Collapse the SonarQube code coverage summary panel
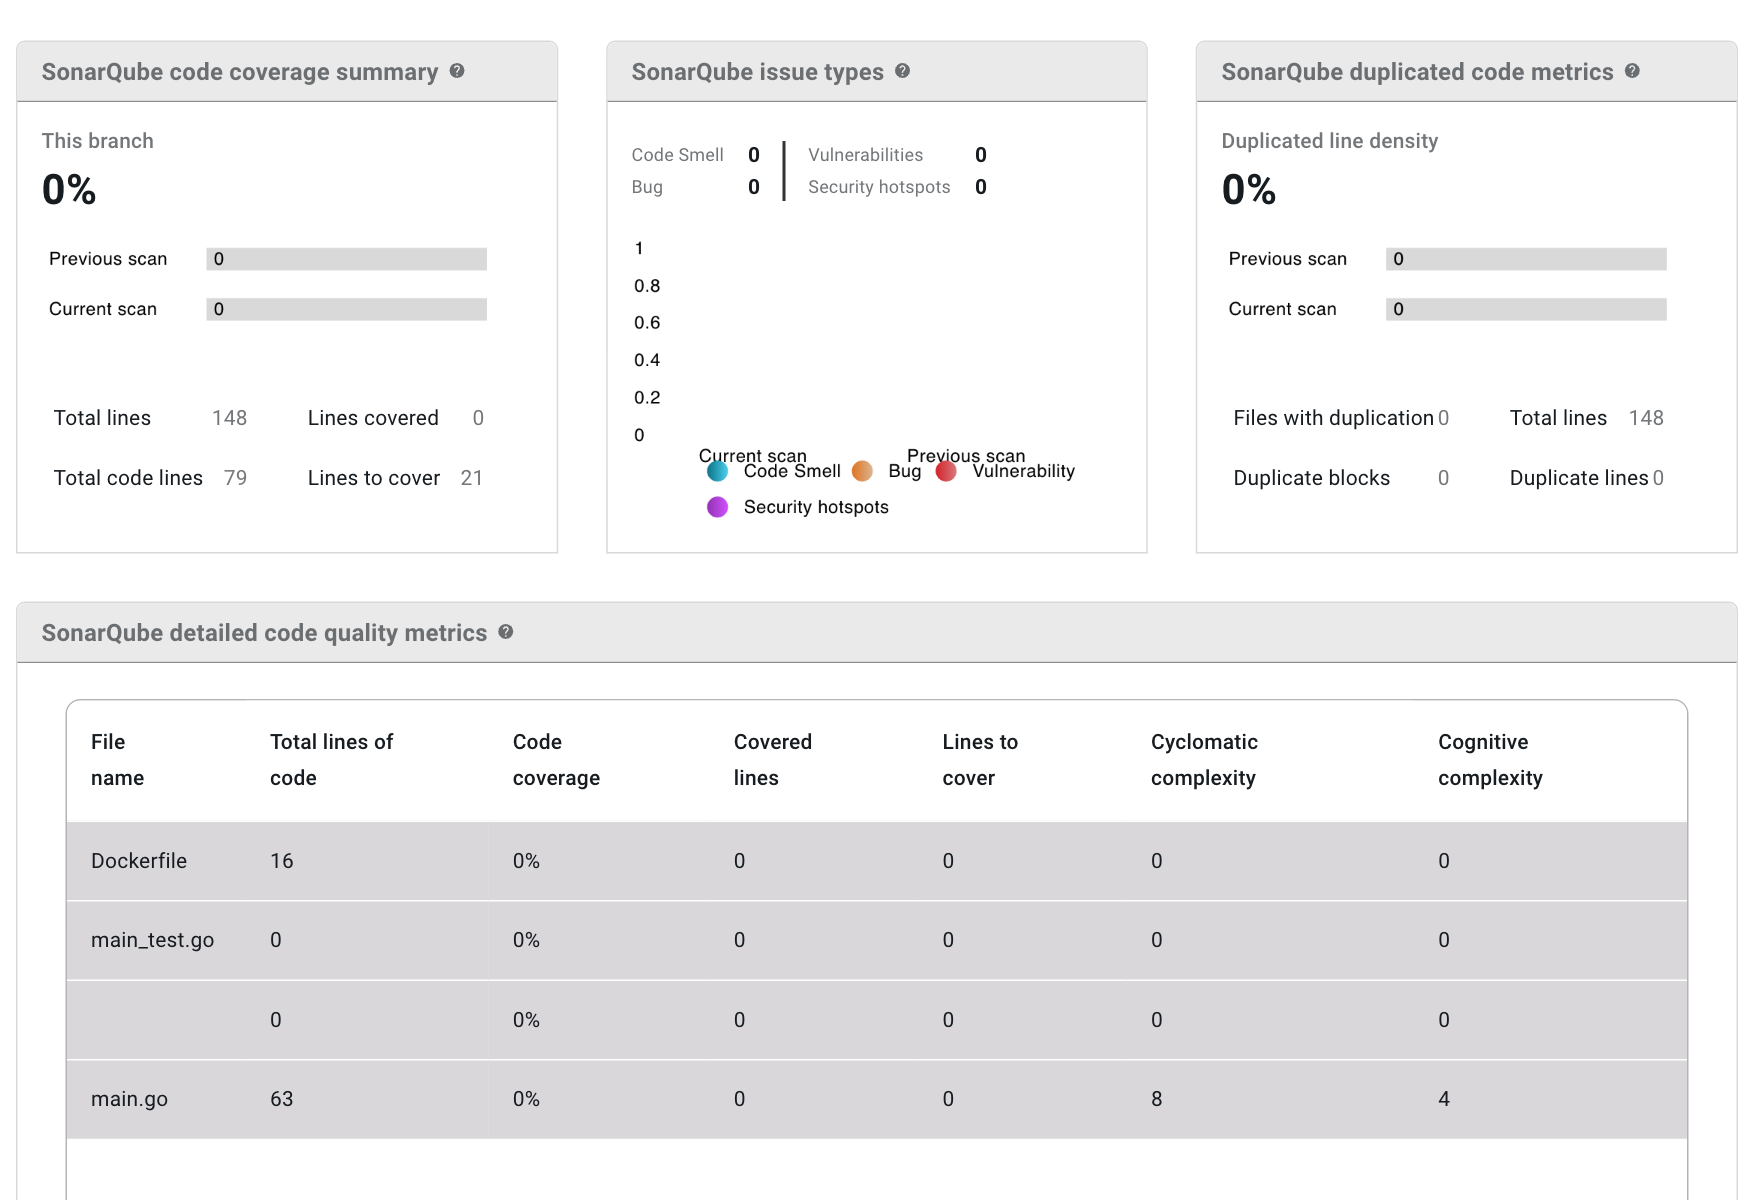 (239, 71)
